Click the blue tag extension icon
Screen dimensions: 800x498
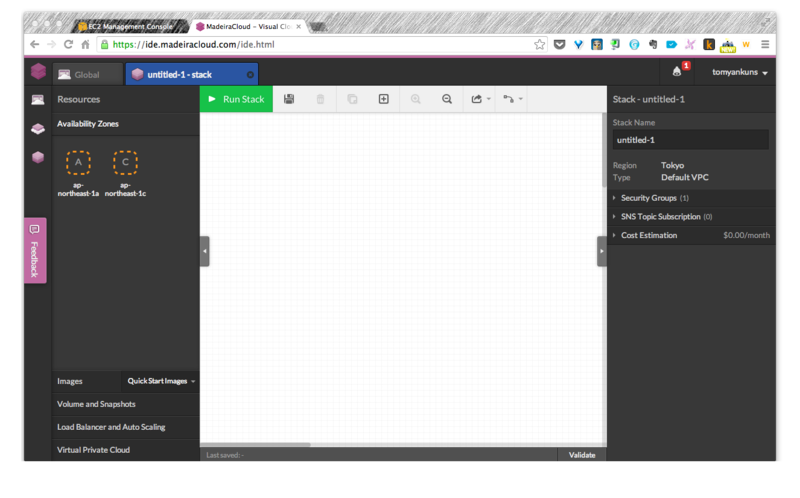671,44
